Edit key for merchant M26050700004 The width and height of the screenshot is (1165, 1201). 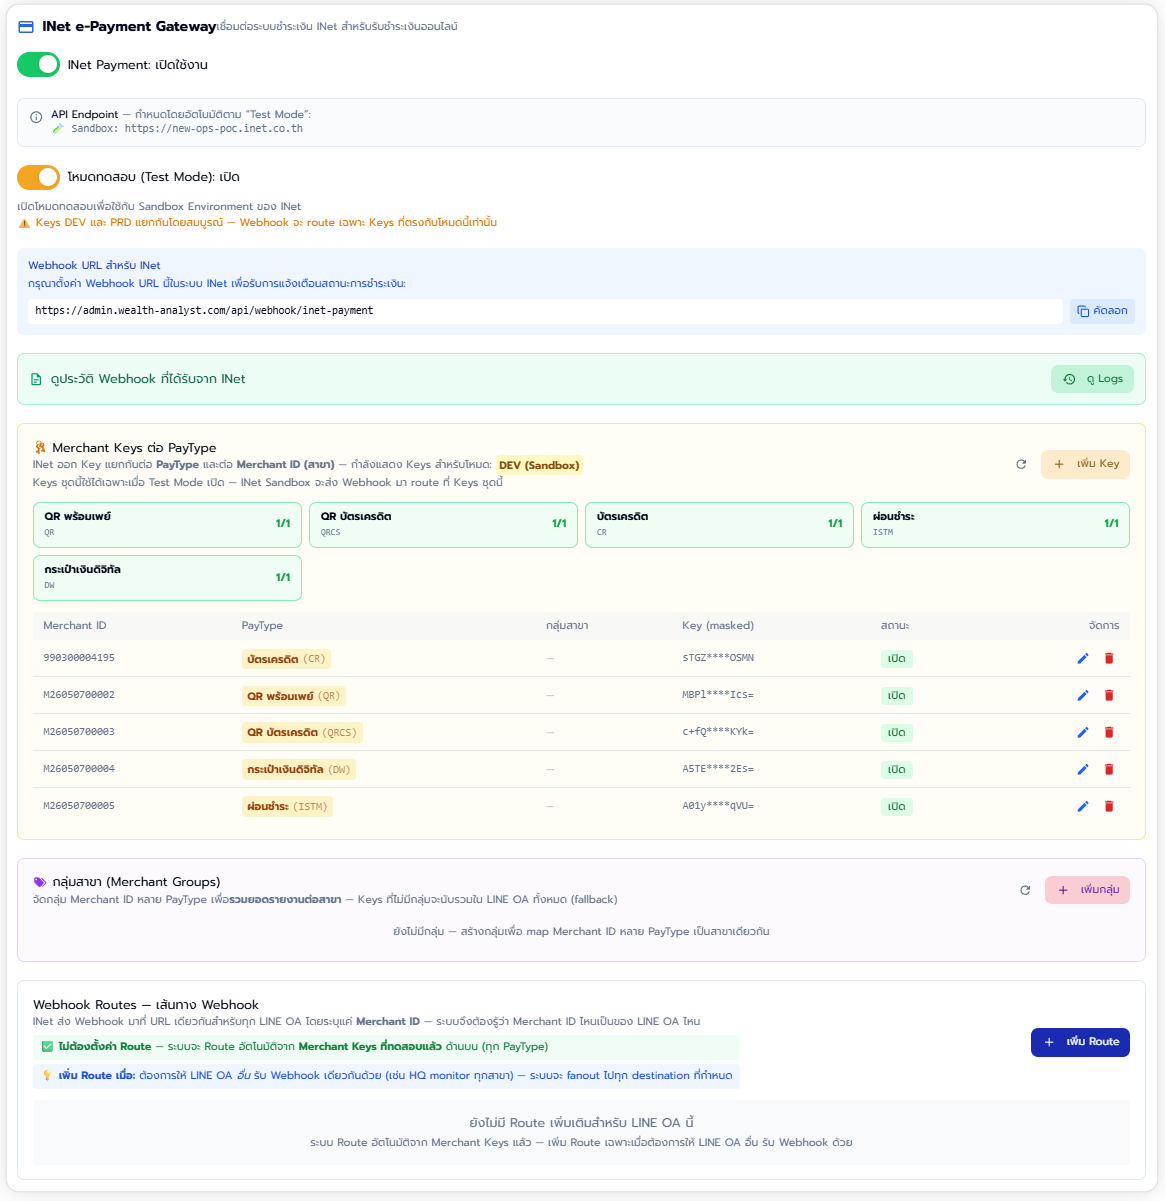point(1083,769)
